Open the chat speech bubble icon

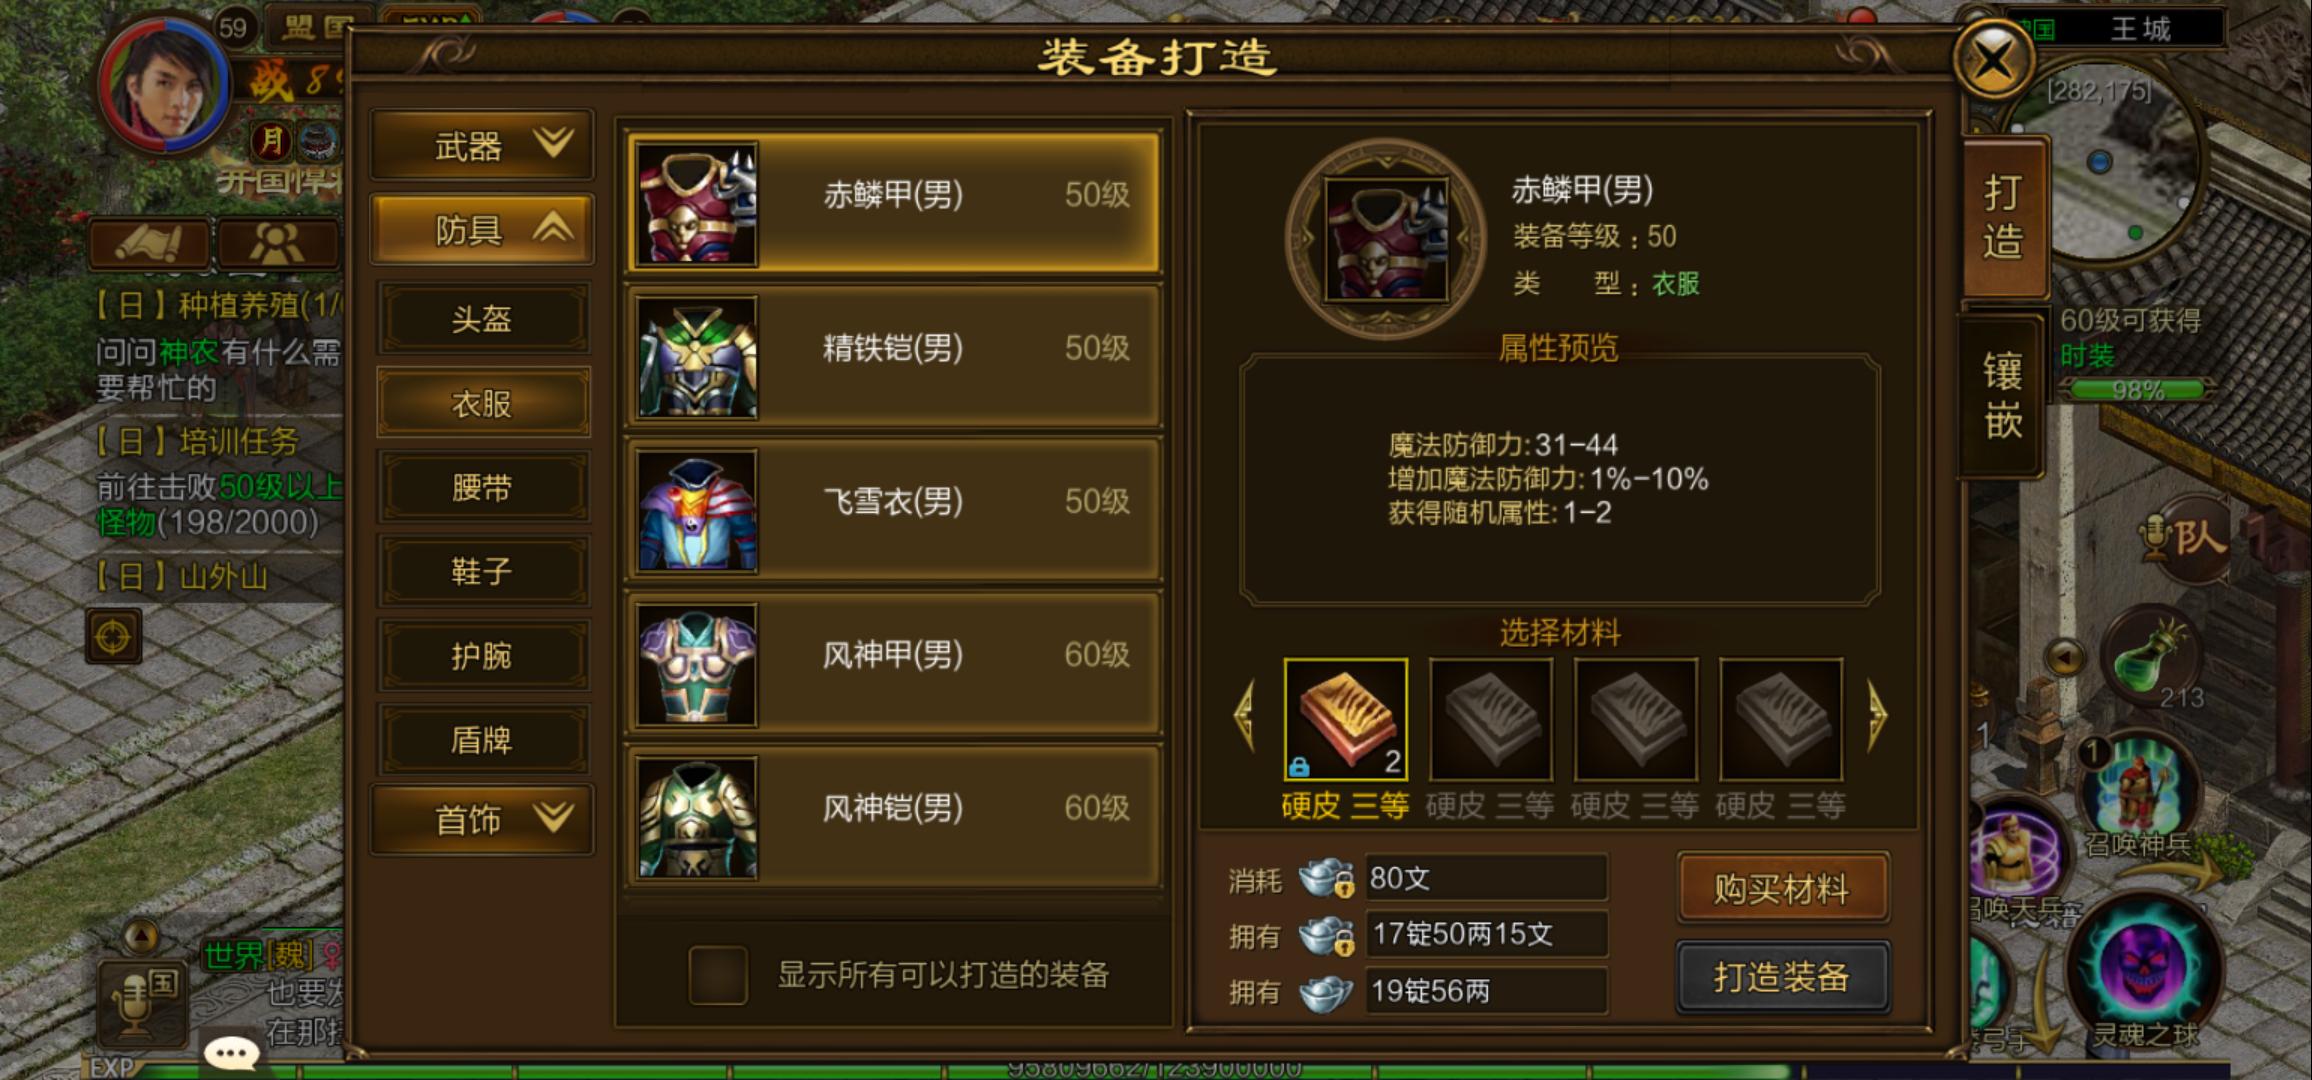click(x=232, y=1052)
